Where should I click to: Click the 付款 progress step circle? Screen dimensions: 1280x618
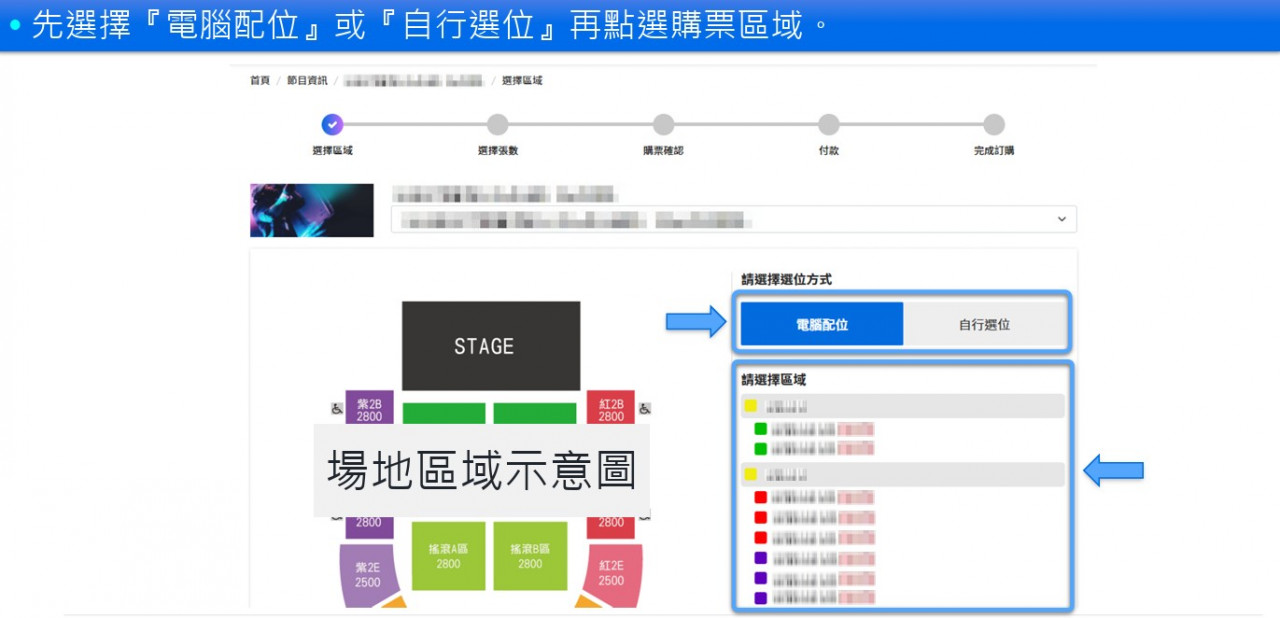click(x=828, y=124)
